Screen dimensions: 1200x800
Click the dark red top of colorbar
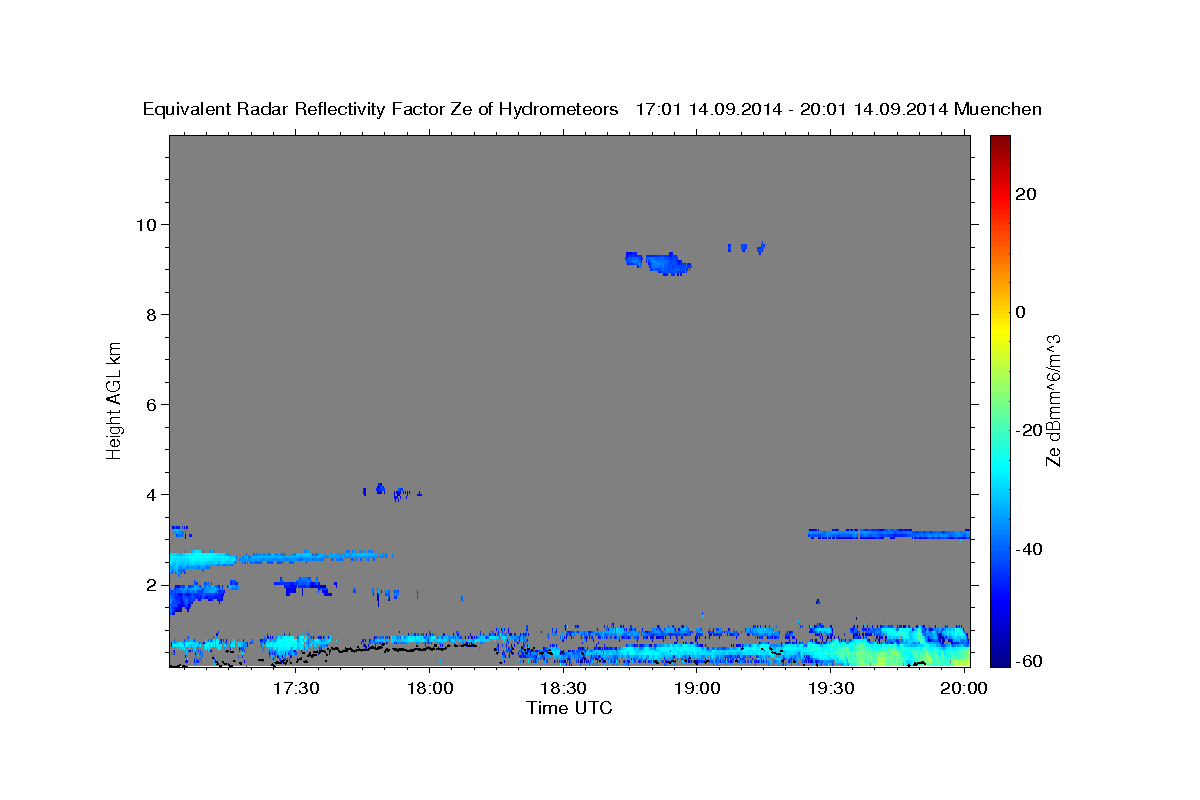coord(1000,143)
